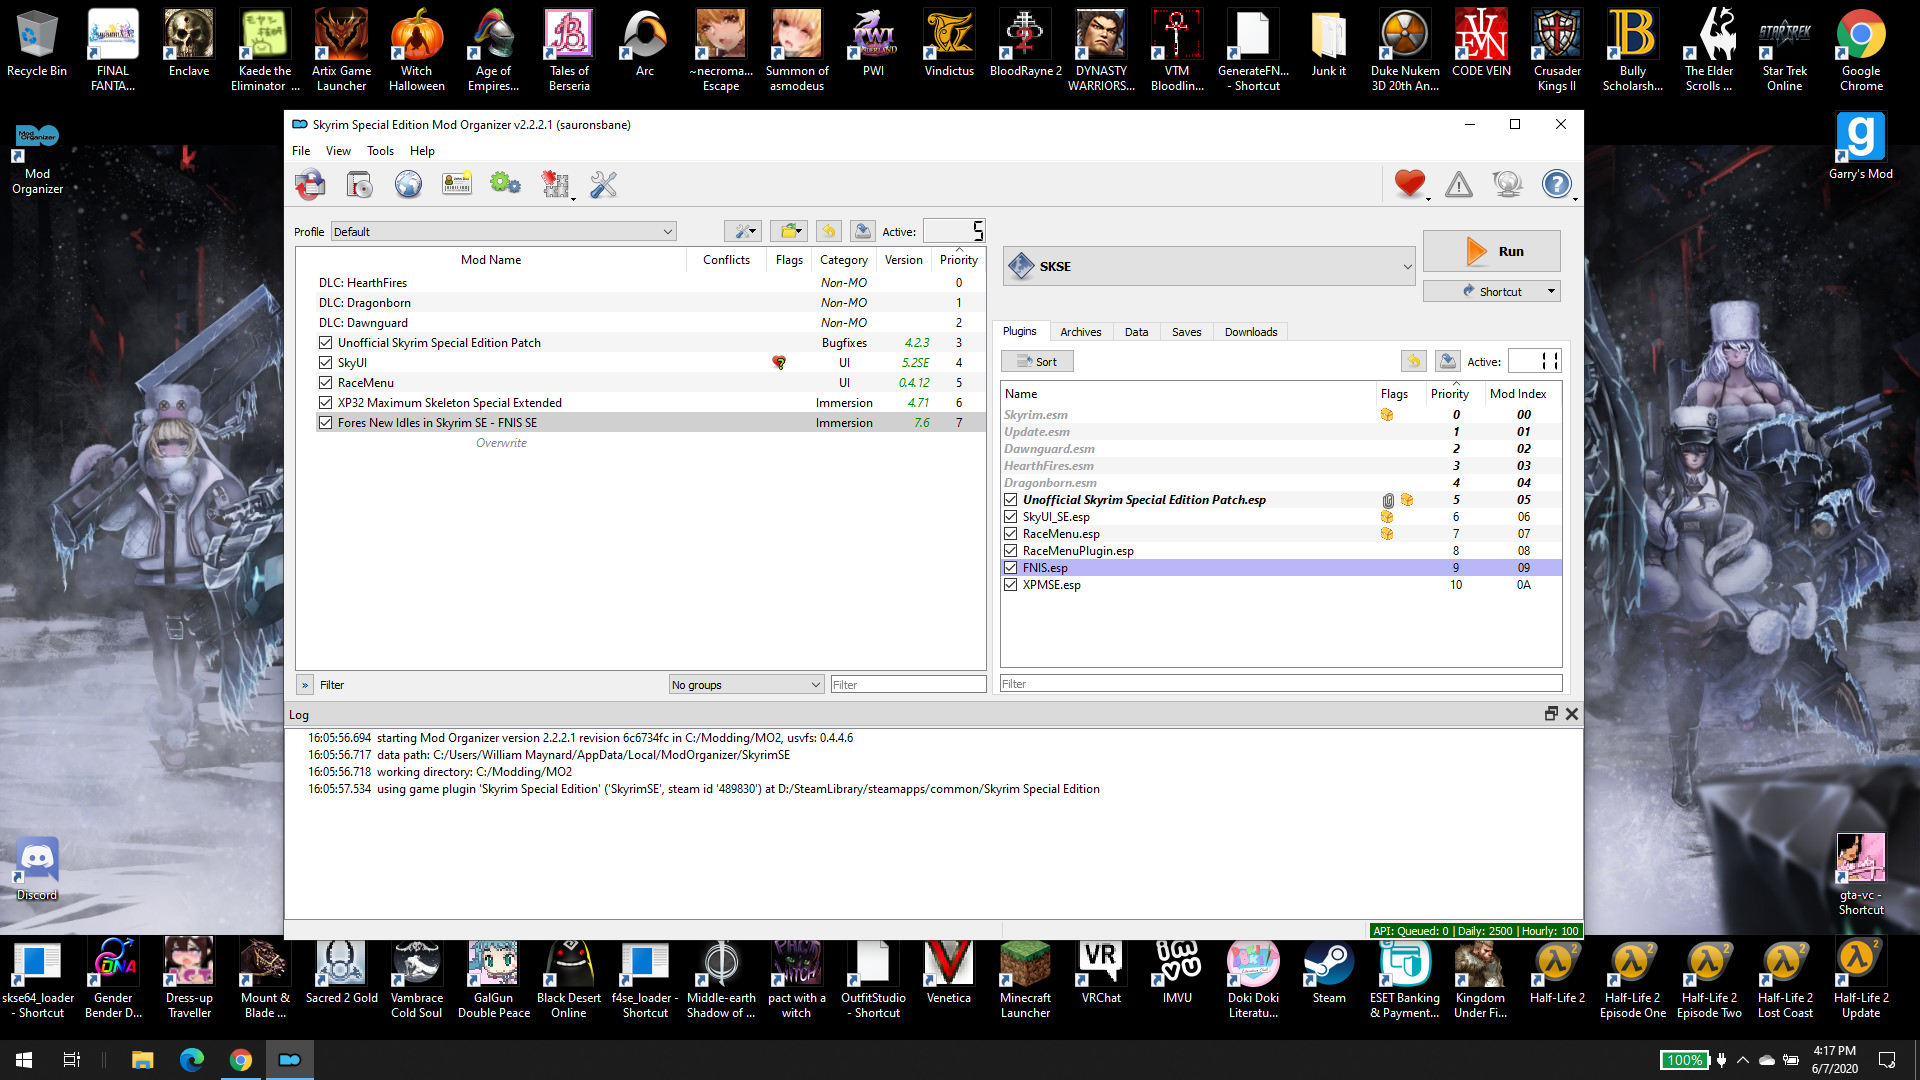Screen dimensions: 1920x1080
Task: Switch to the Data tab
Action: click(1136, 332)
